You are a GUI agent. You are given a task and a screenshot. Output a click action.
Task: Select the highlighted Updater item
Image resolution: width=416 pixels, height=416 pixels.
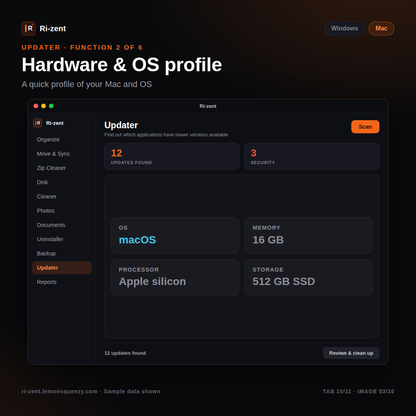pyautogui.click(x=62, y=268)
